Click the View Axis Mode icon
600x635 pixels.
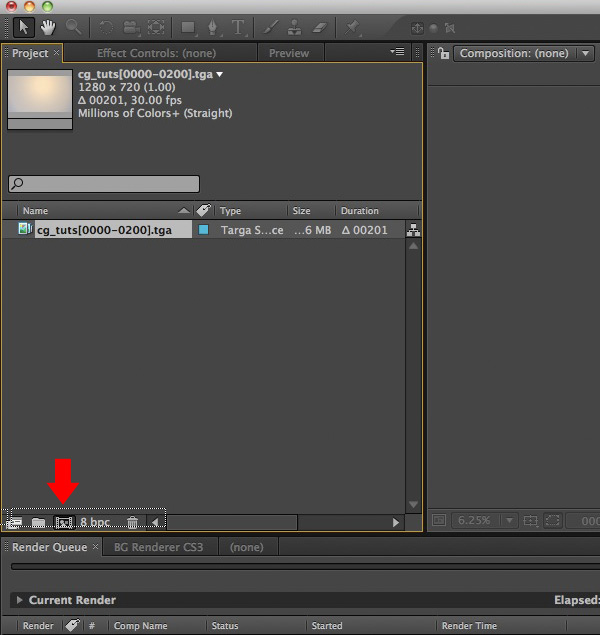(449, 28)
